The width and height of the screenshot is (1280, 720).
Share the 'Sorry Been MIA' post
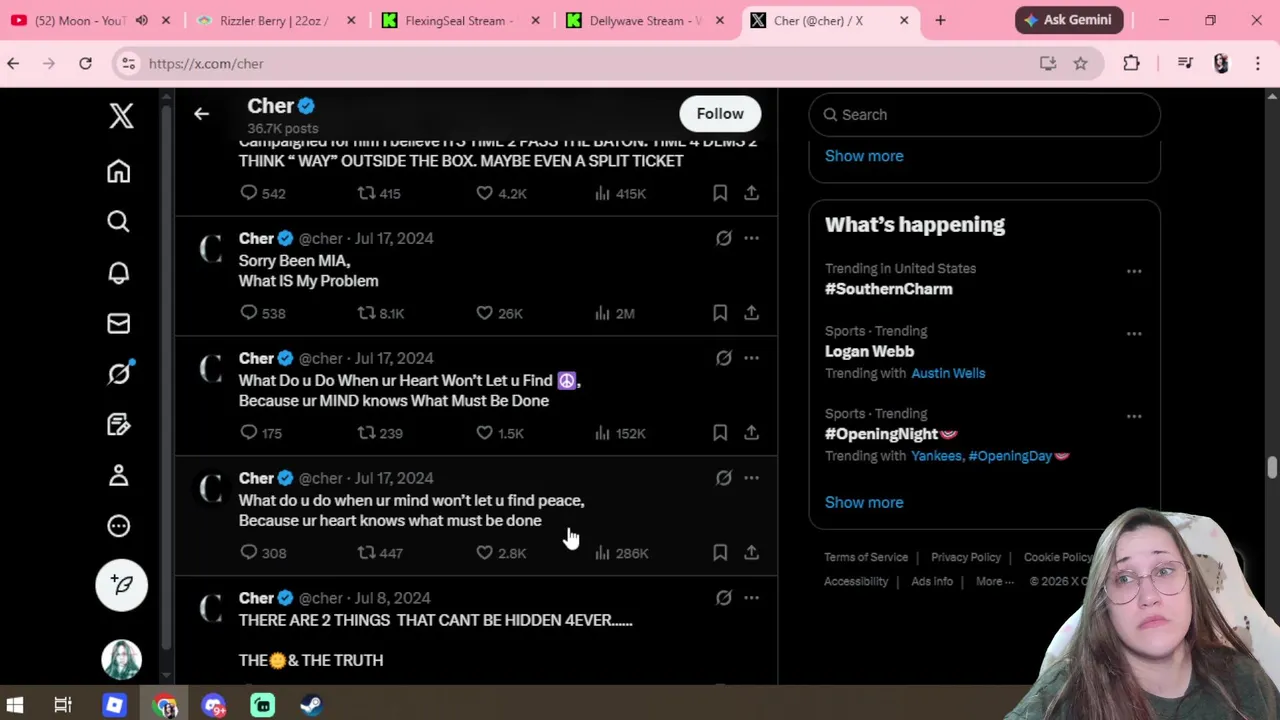tap(751, 313)
